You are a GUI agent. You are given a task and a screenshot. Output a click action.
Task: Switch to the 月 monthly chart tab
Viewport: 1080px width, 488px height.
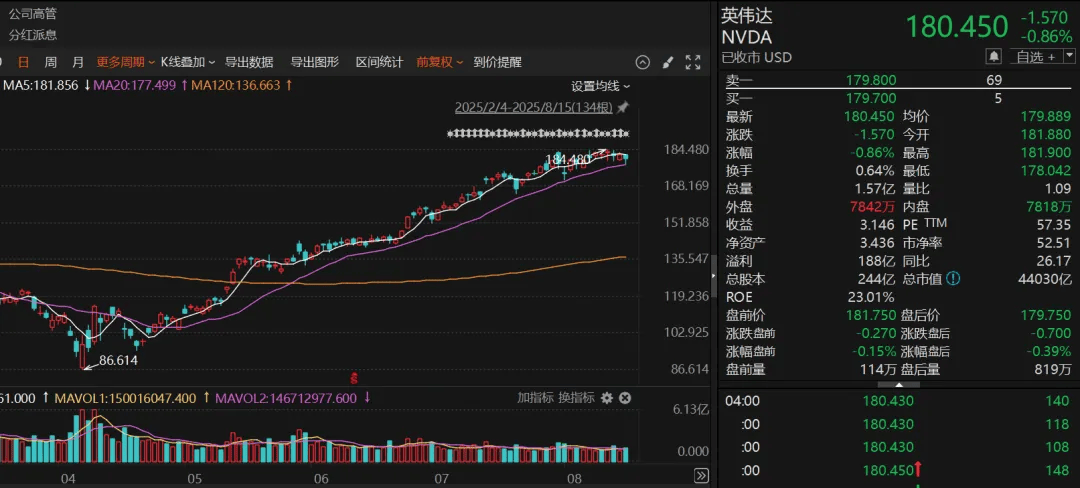click(x=78, y=62)
